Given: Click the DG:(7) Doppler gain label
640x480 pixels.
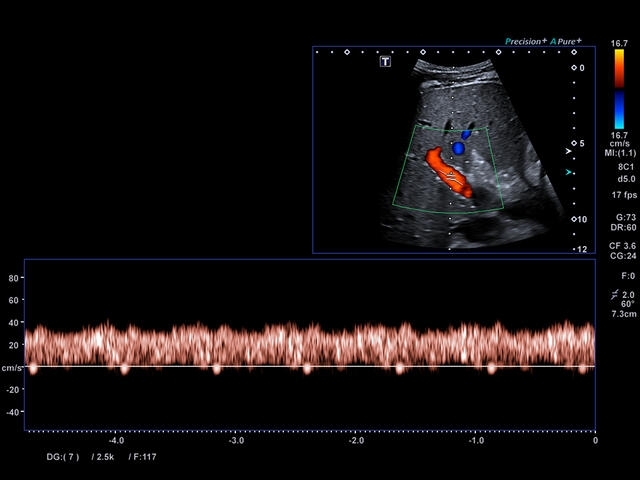Looking at the screenshot, I should pyautogui.click(x=60, y=457).
